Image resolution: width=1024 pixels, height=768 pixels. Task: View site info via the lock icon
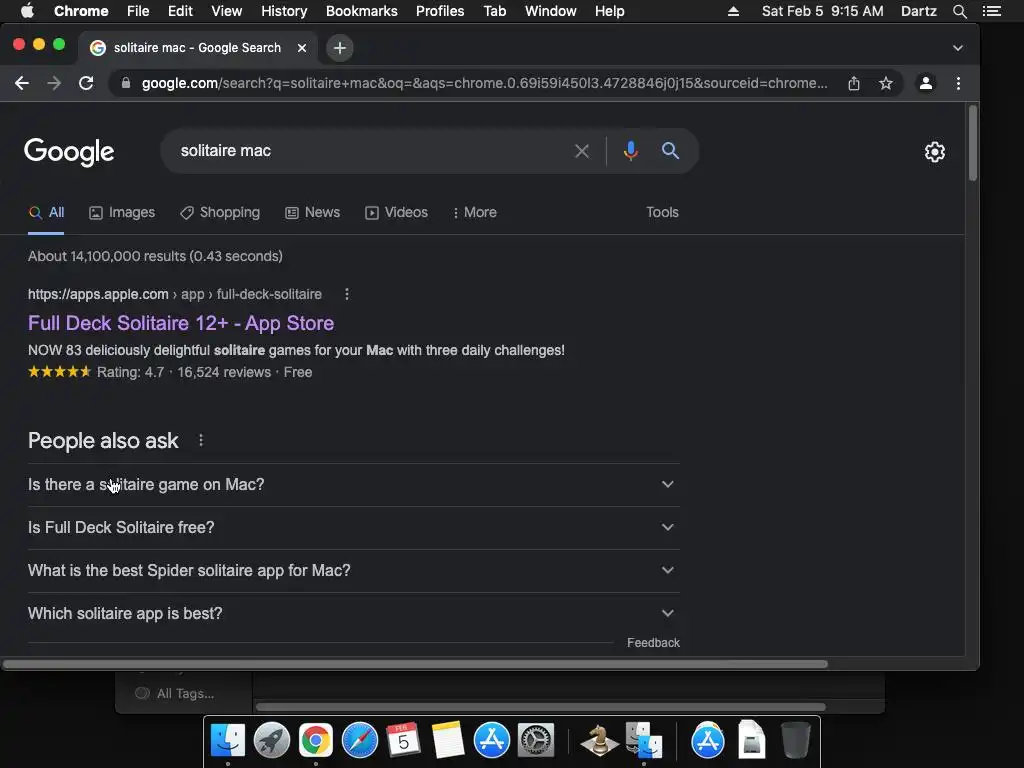(126, 83)
